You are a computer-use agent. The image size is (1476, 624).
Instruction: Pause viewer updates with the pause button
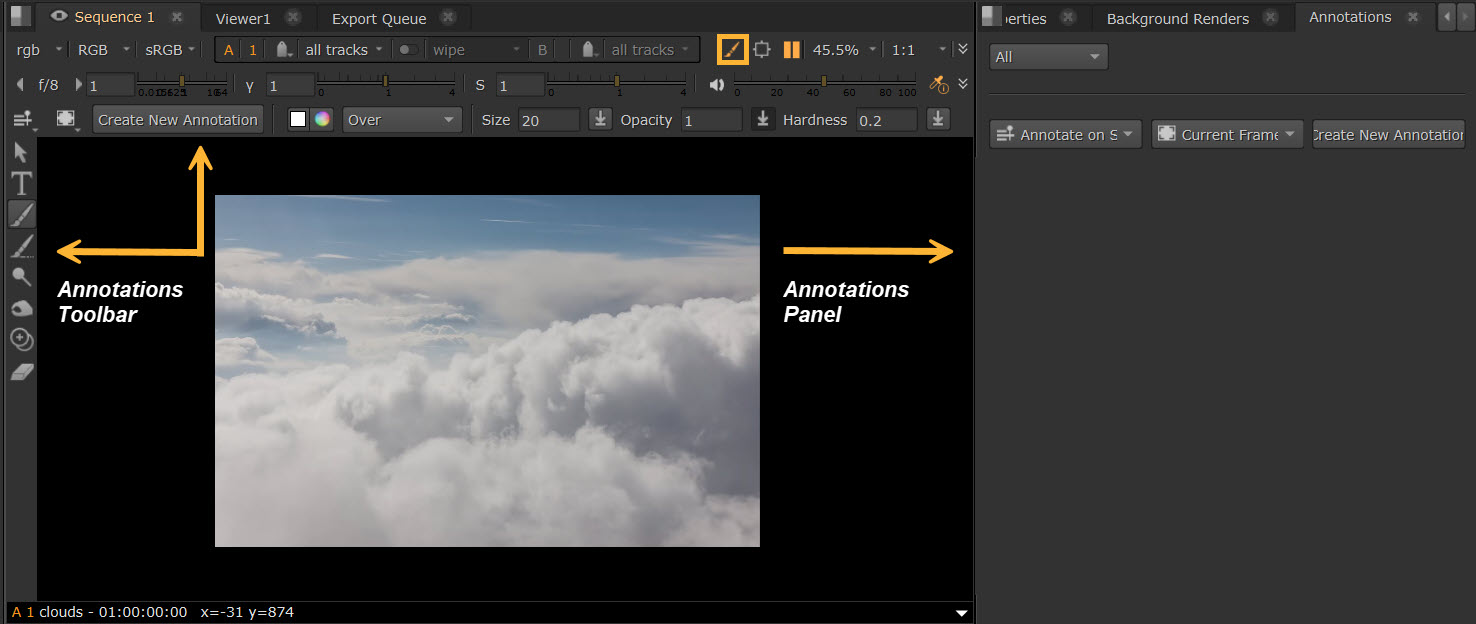coord(791,50)
